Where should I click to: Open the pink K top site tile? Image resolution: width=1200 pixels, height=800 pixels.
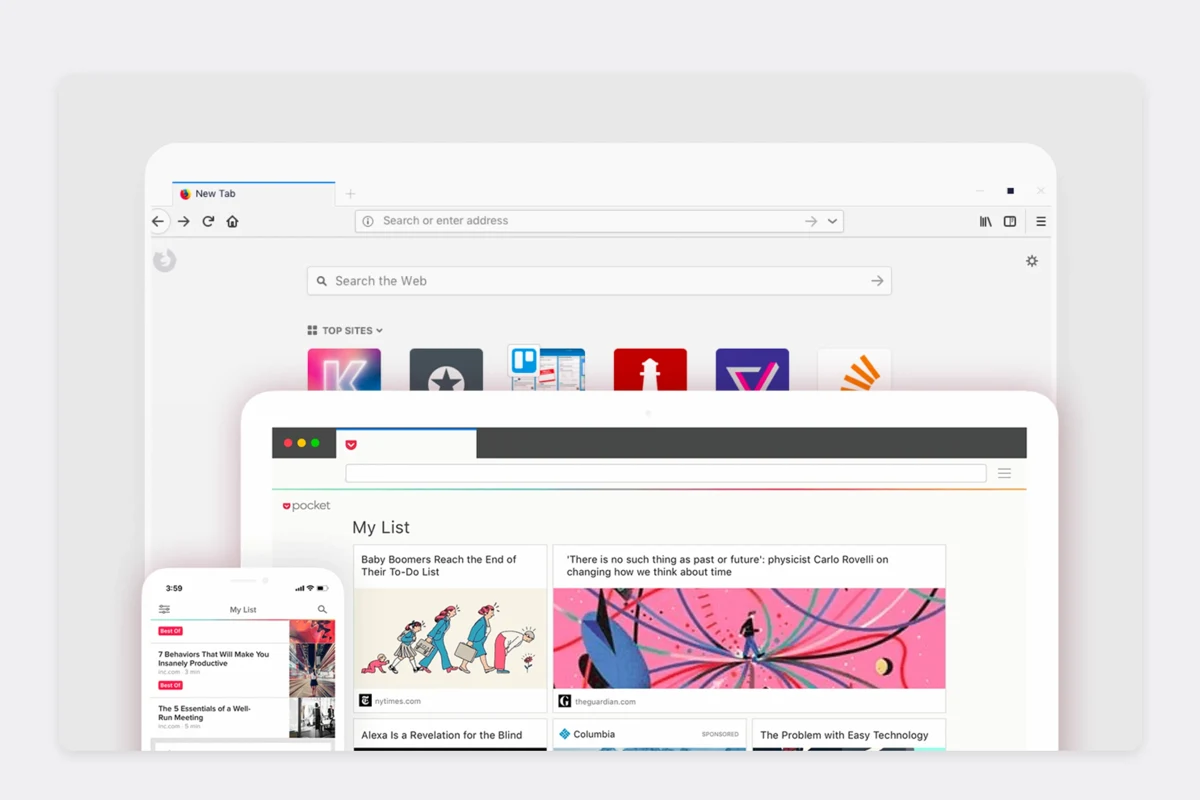coord(344,369)
